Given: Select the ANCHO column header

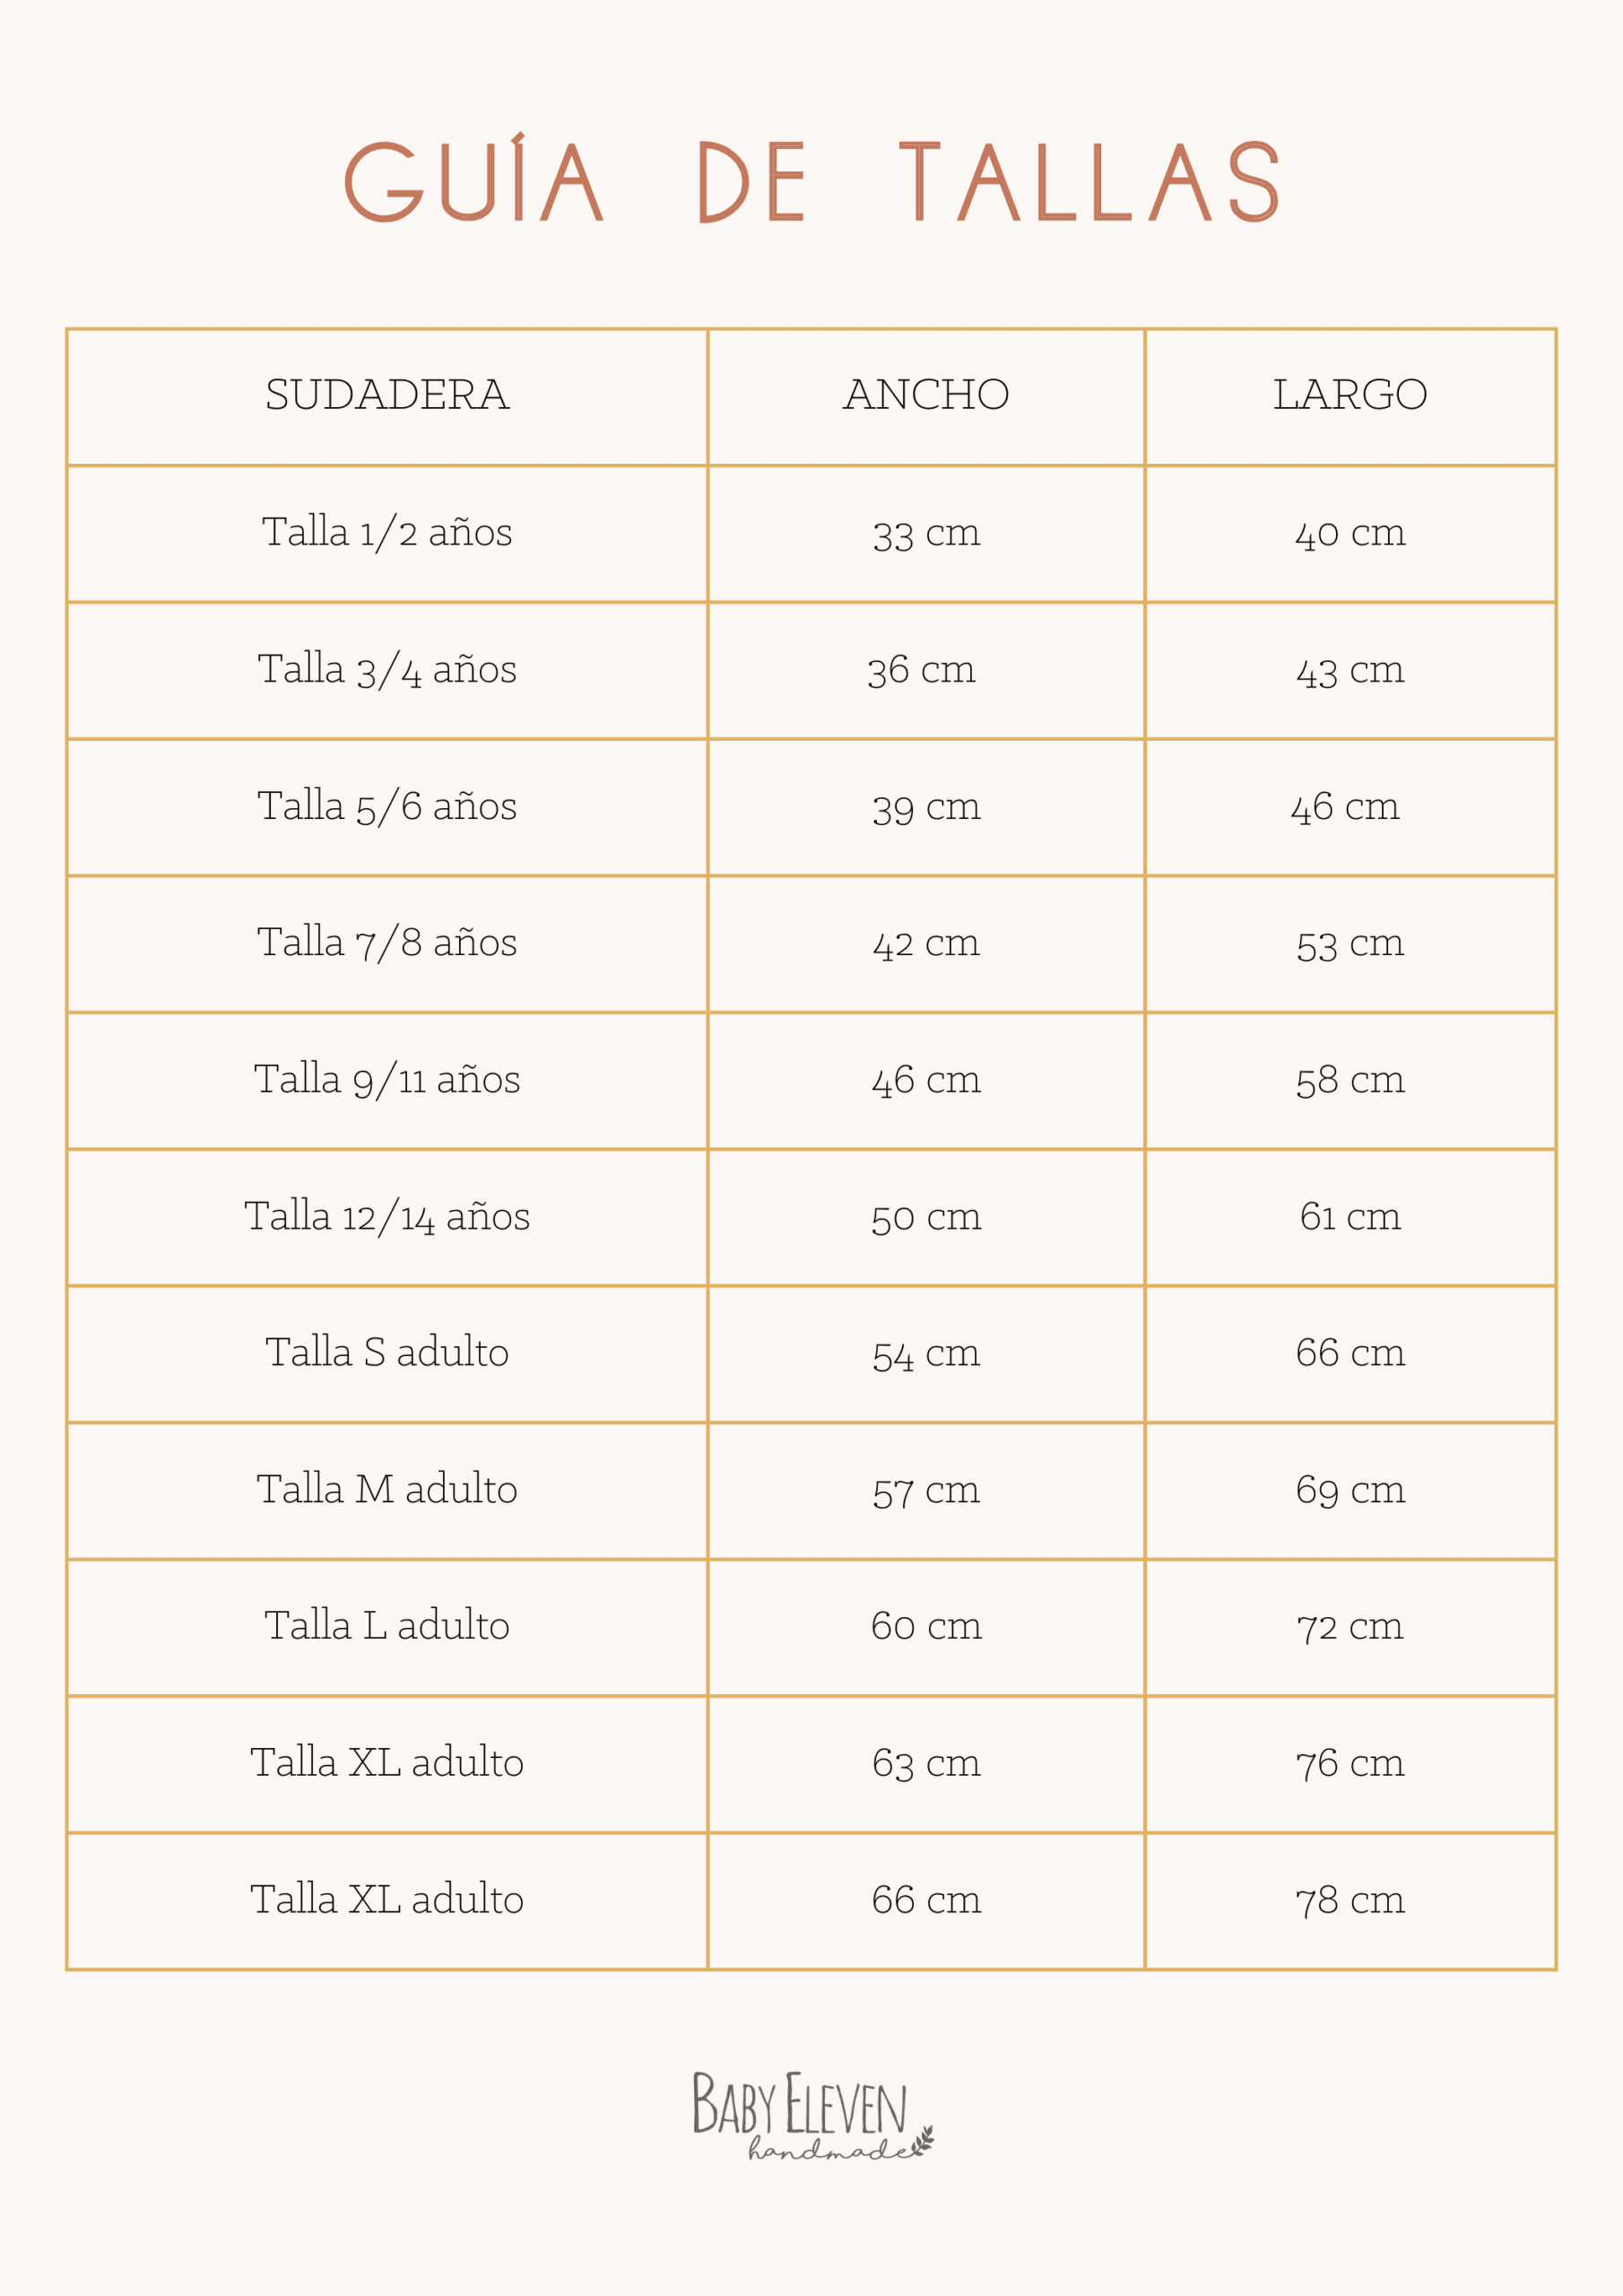Looking at the screenshot, I should pyautogui.click(x=926, y=395).
